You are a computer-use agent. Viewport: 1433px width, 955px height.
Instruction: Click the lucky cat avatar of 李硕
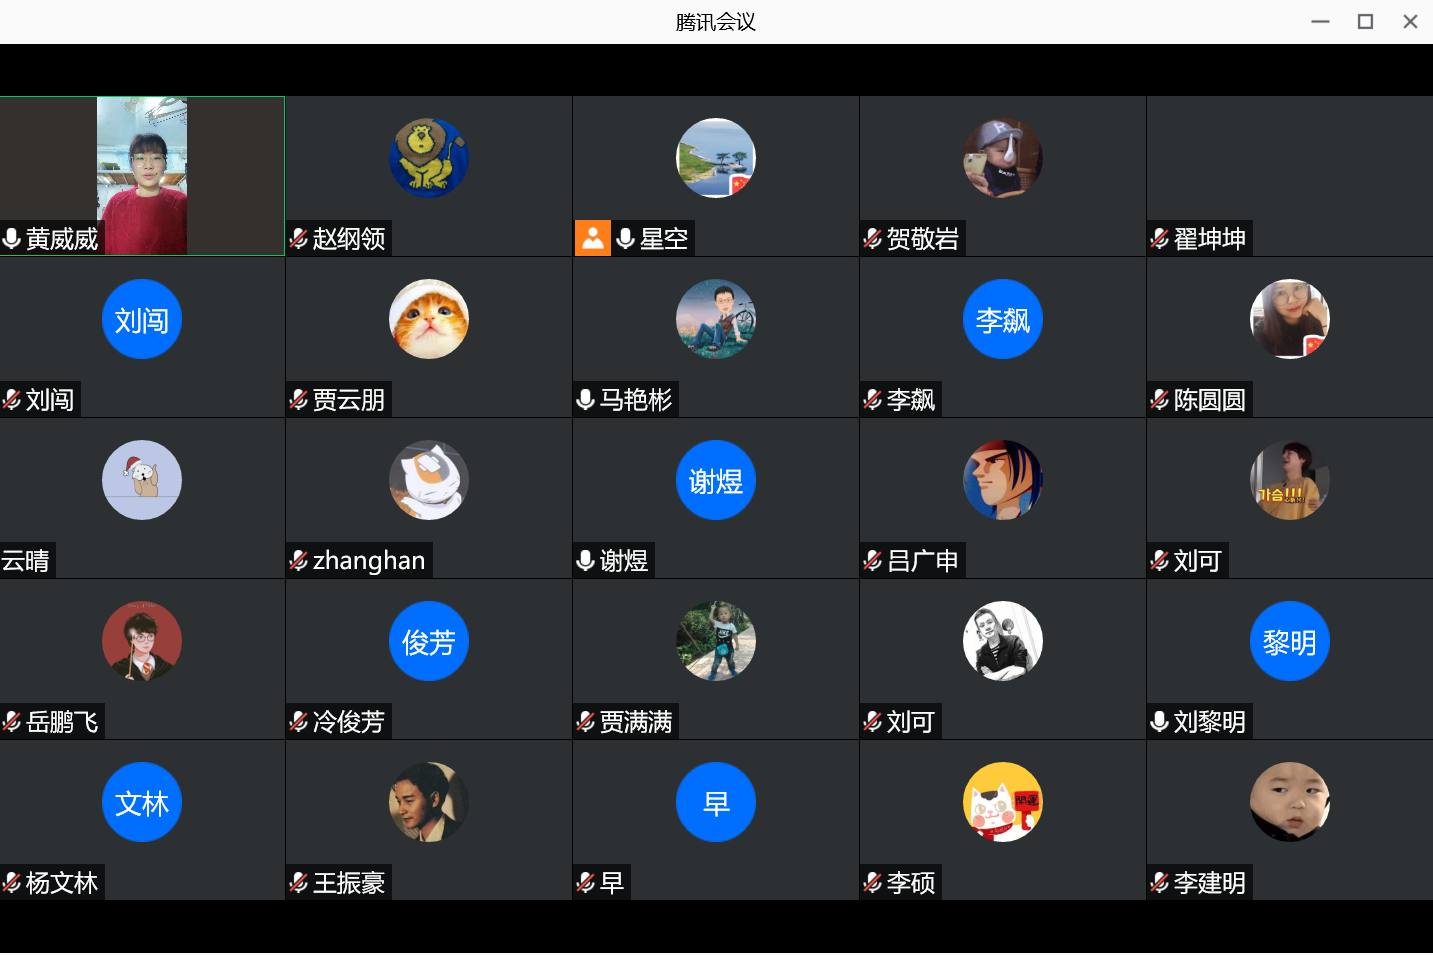pos(1003,802)
